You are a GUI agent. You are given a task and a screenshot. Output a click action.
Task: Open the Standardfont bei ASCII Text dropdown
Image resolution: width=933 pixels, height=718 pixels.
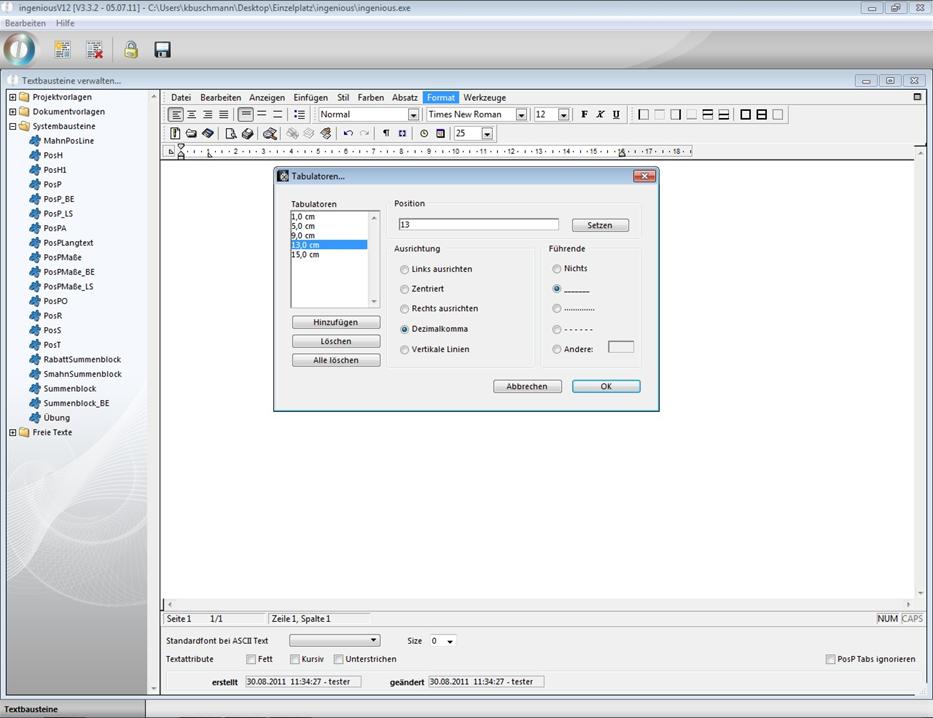tap(373, 641)
